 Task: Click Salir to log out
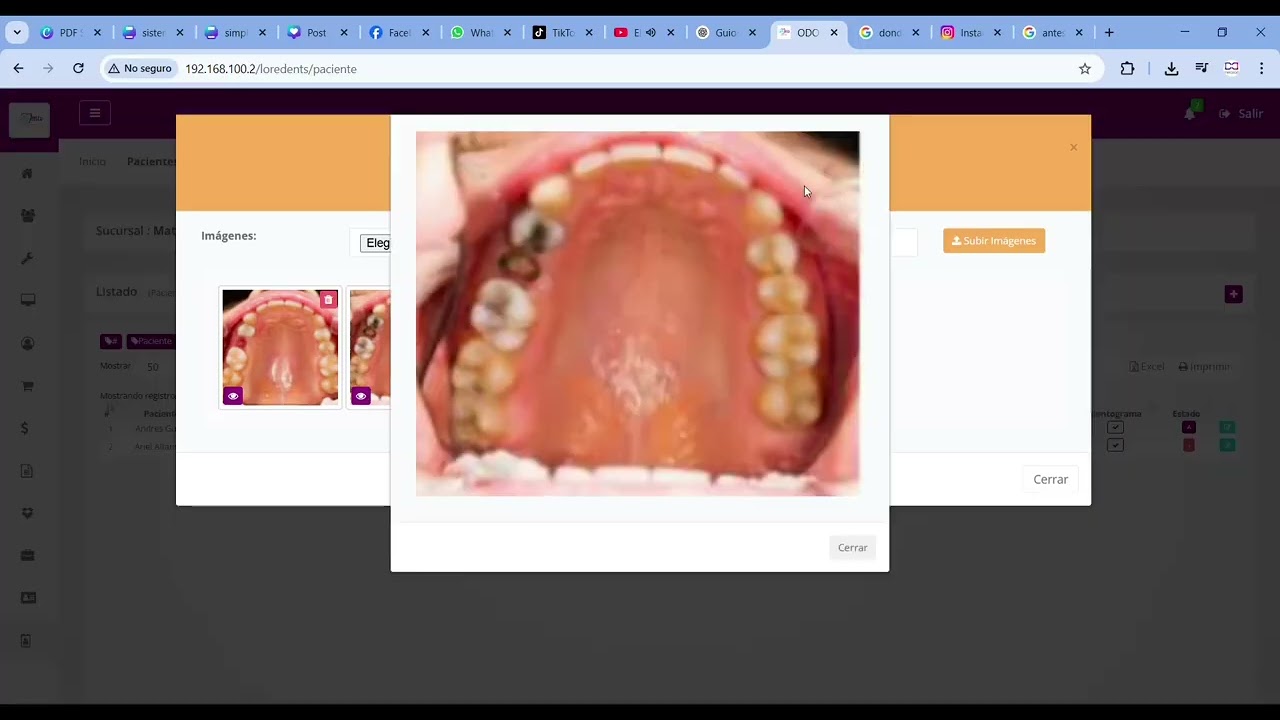[1242, 113]
